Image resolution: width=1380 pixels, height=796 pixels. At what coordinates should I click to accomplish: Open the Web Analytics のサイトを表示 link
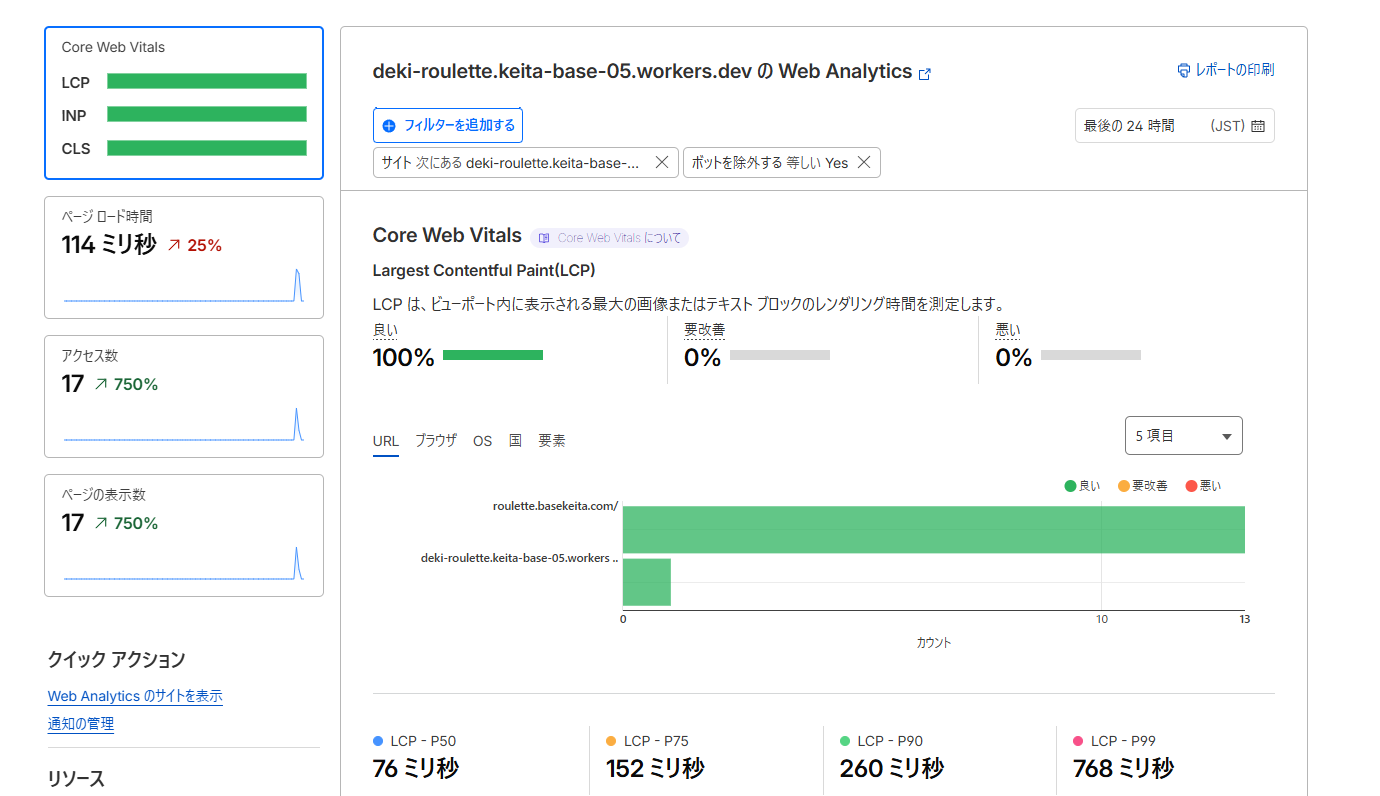pos(134,695)
